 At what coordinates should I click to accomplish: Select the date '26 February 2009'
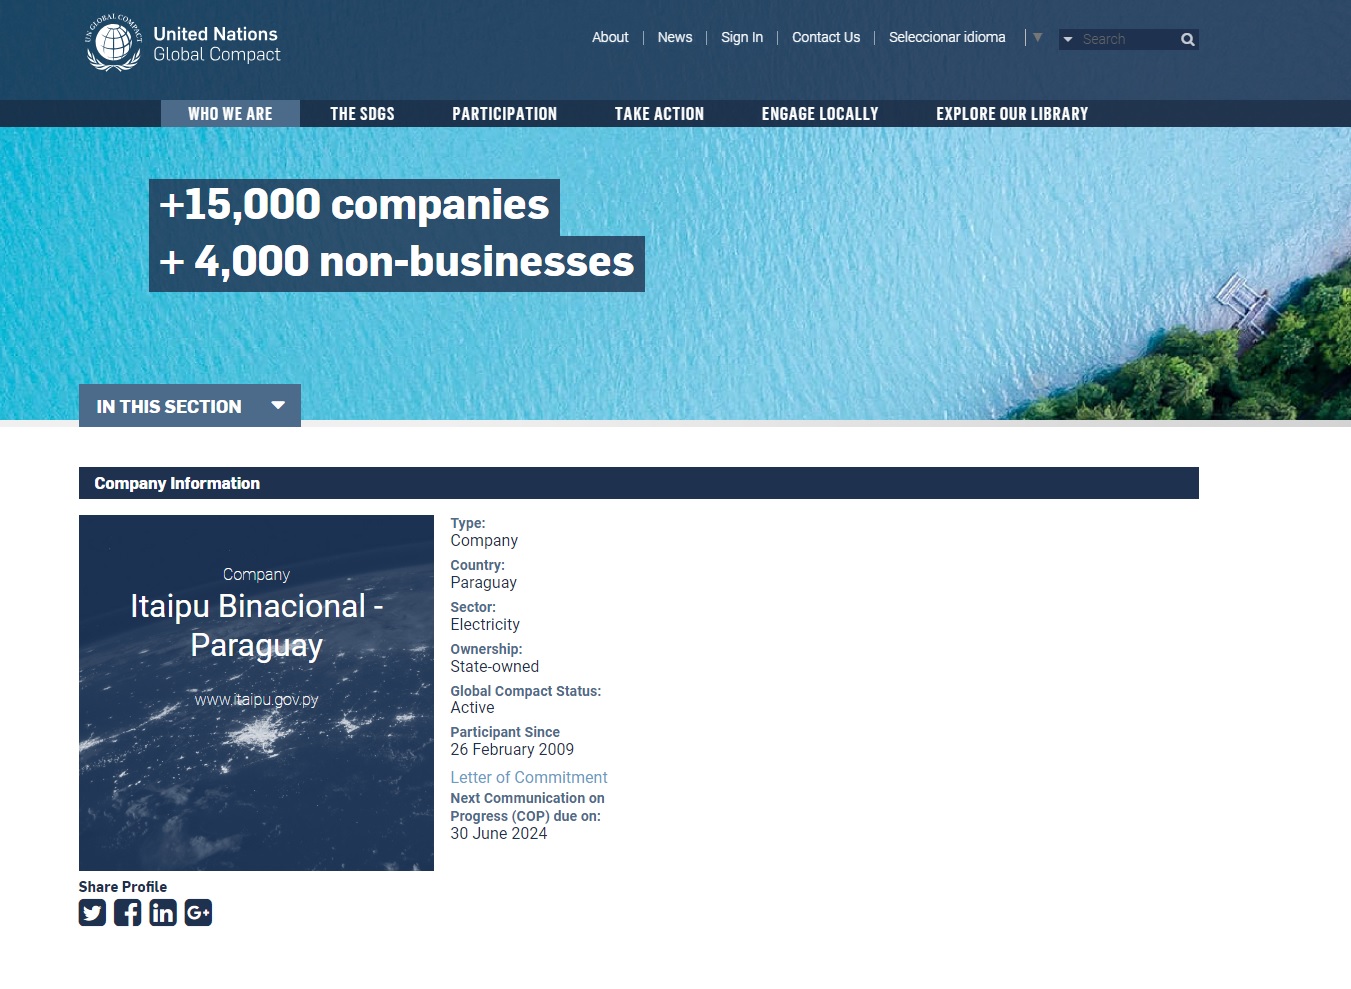512,750
